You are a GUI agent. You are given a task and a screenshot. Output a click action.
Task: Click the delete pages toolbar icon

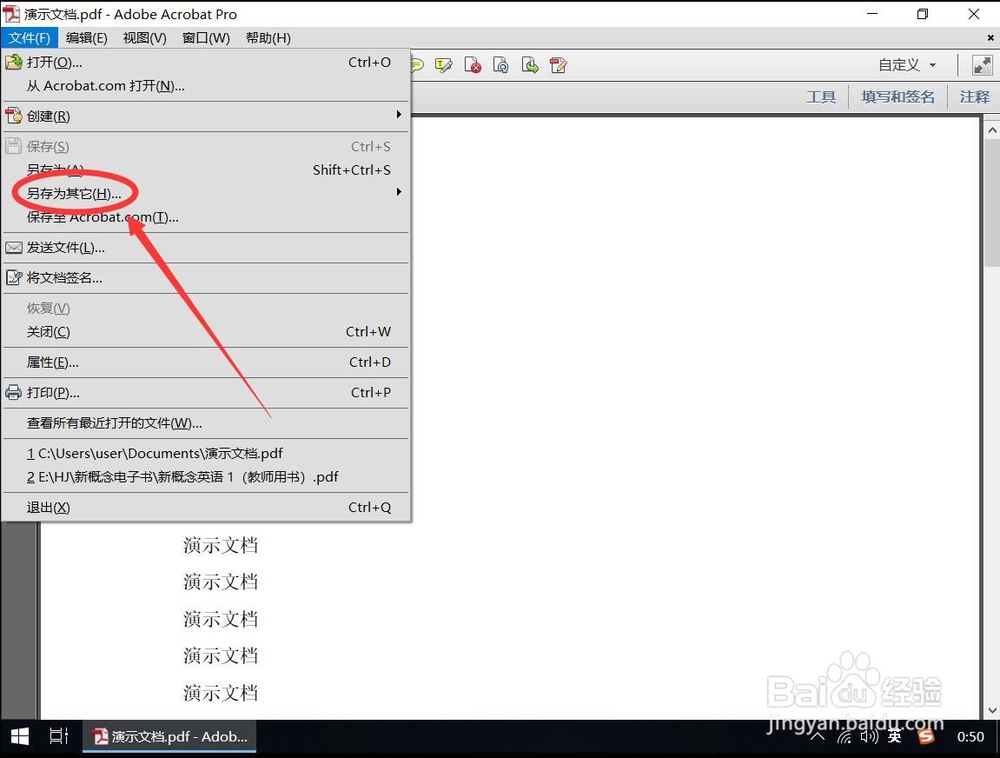point(473,64)
